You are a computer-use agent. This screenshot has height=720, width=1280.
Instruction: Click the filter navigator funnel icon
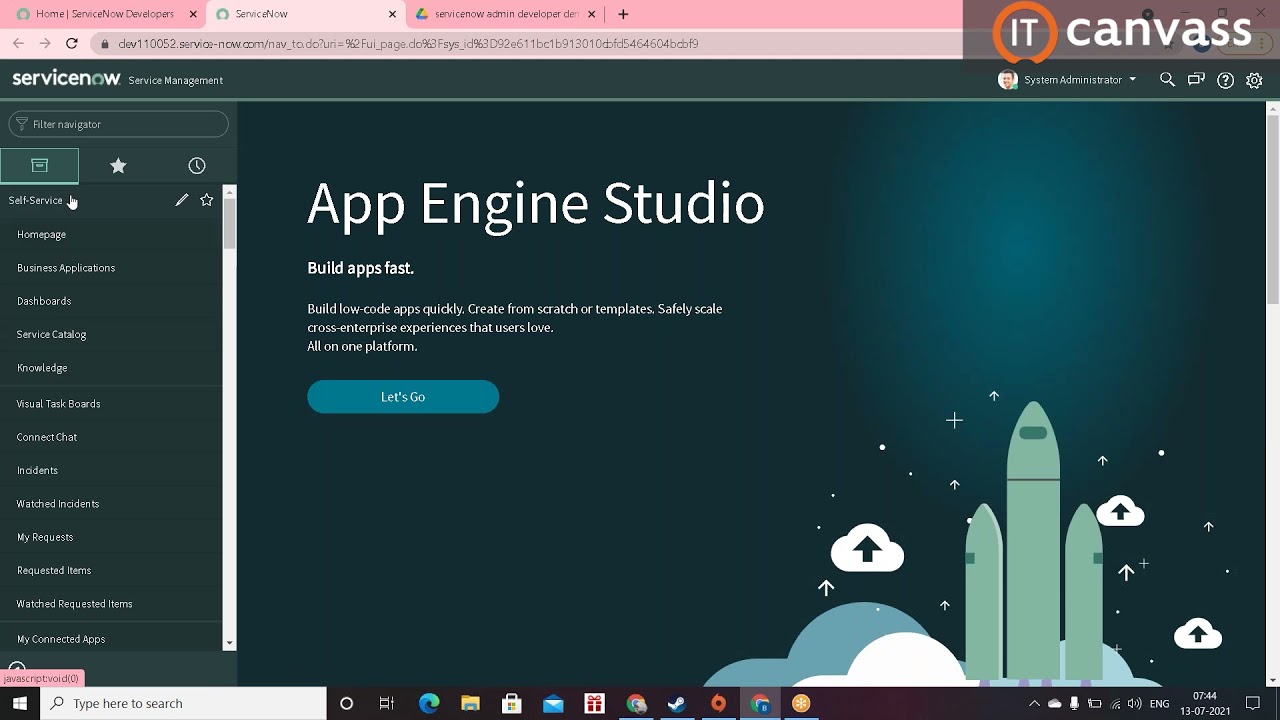(x=20, y=124)
